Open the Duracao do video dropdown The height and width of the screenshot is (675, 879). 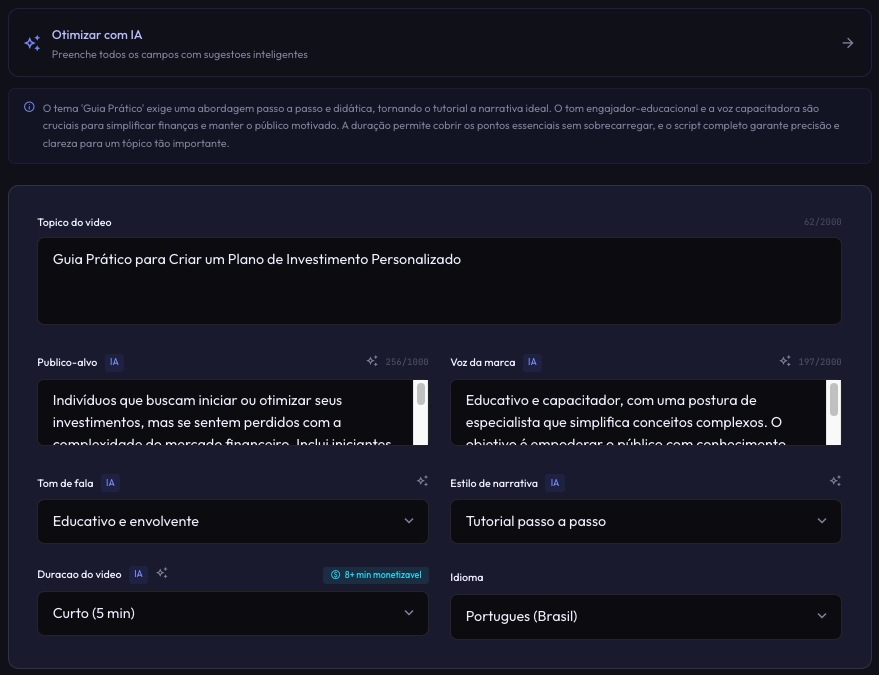233,613
